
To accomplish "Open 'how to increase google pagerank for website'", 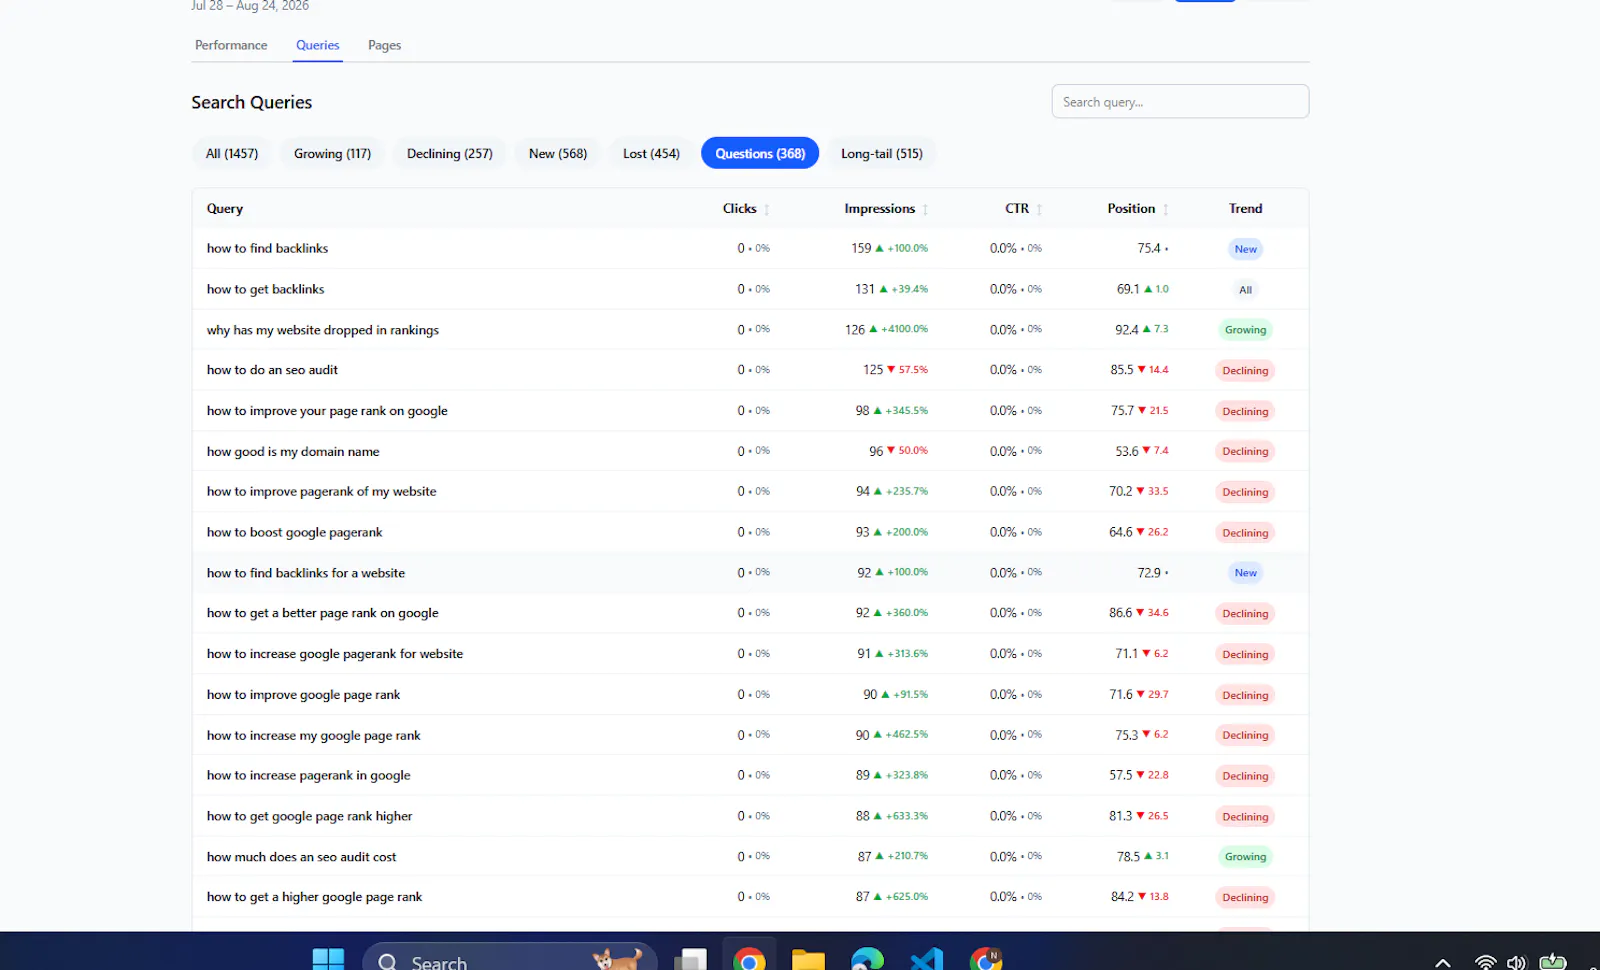I will [x=335, y=654].
